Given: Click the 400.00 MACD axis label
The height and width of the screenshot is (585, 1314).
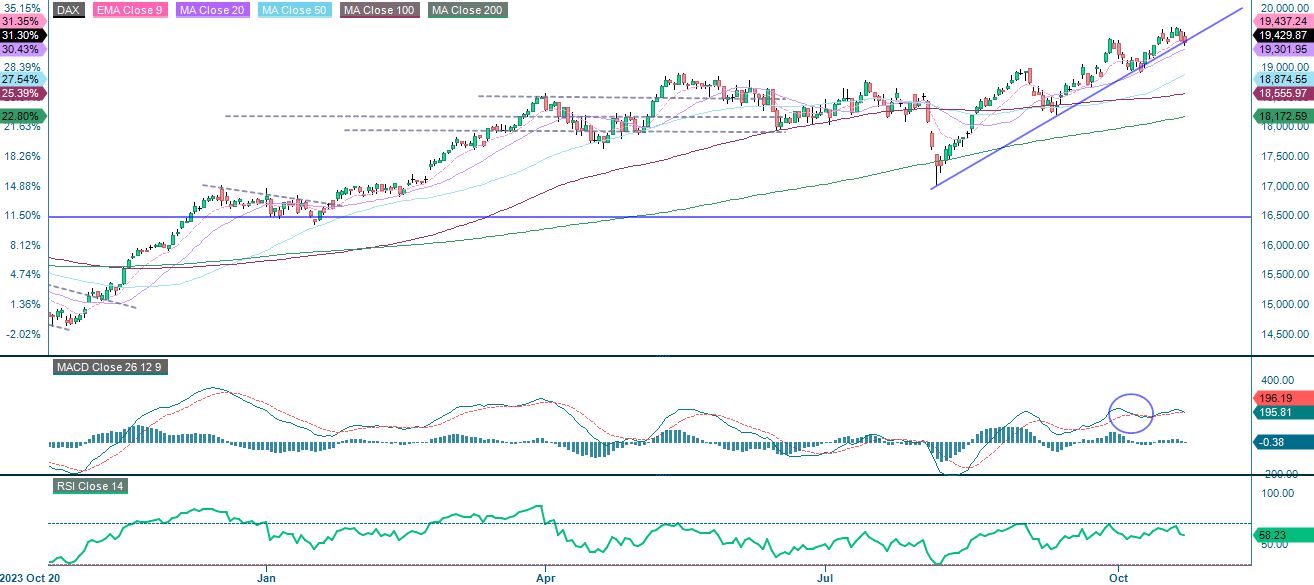Looking at the screenshot, I should [x=1276, y=380].
